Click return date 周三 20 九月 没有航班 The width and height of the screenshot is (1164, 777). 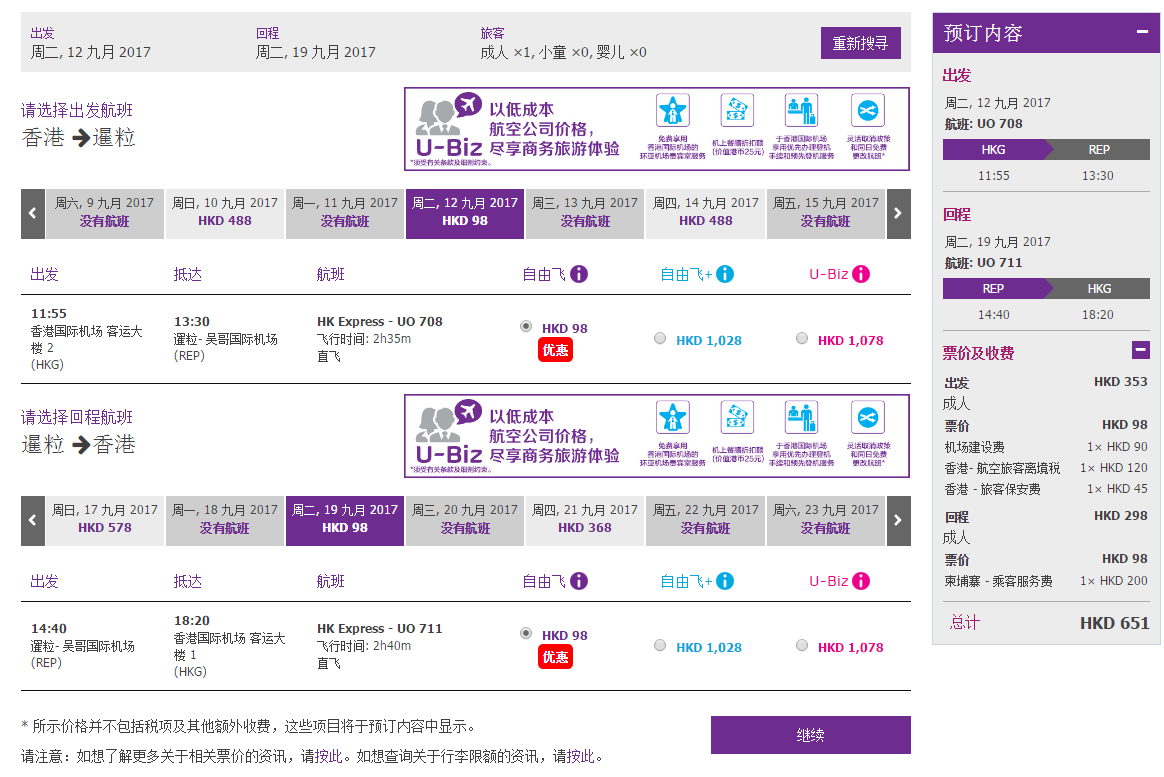[465, 521]
